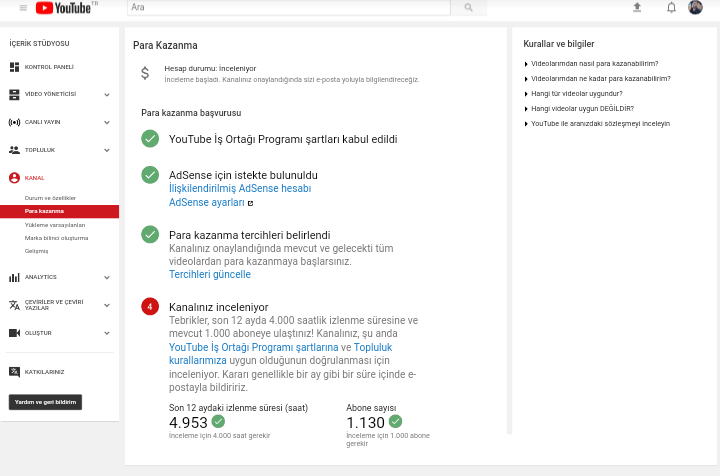Click check mark for İş Ortağı Programı step
720x476 pixels.
(150, 139)
